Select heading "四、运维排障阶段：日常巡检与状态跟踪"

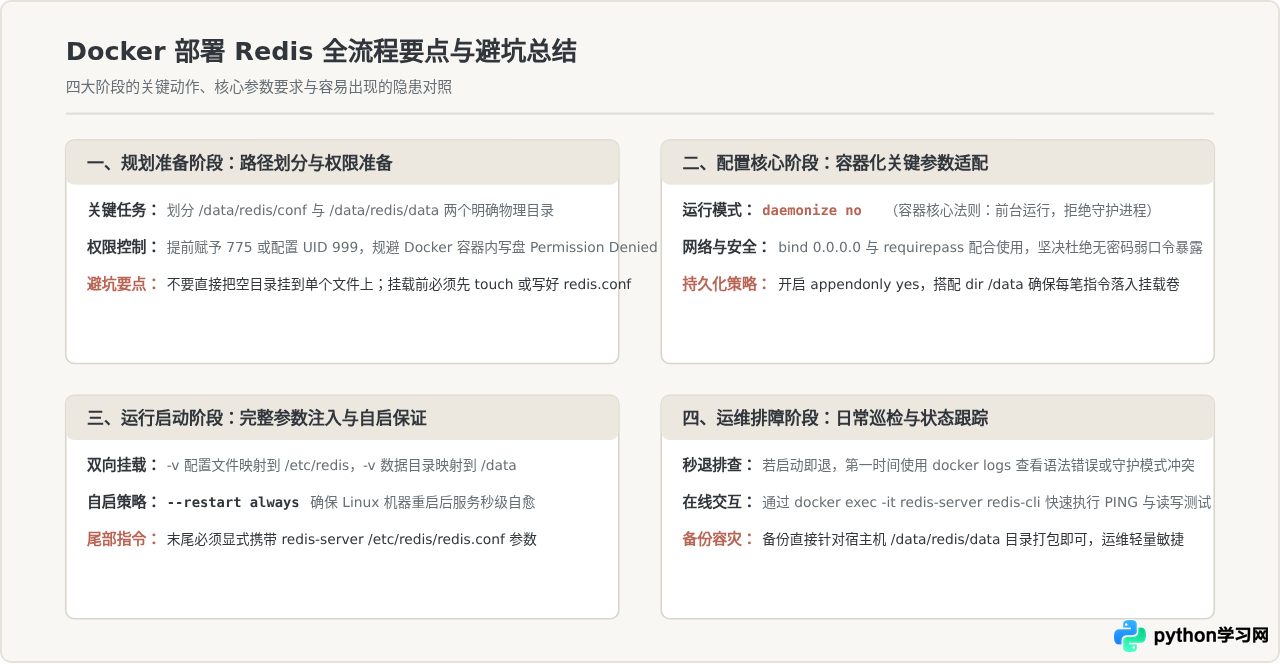[x=836, y=418]
